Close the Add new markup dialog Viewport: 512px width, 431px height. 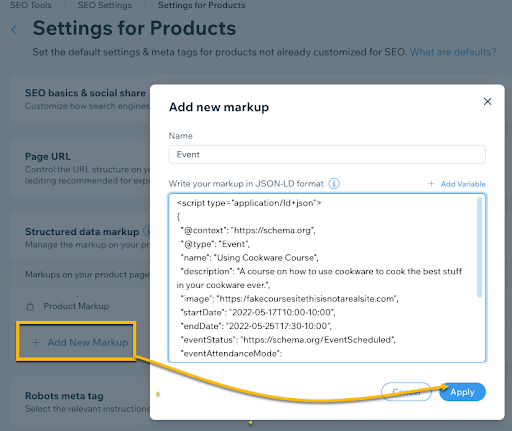487,102
